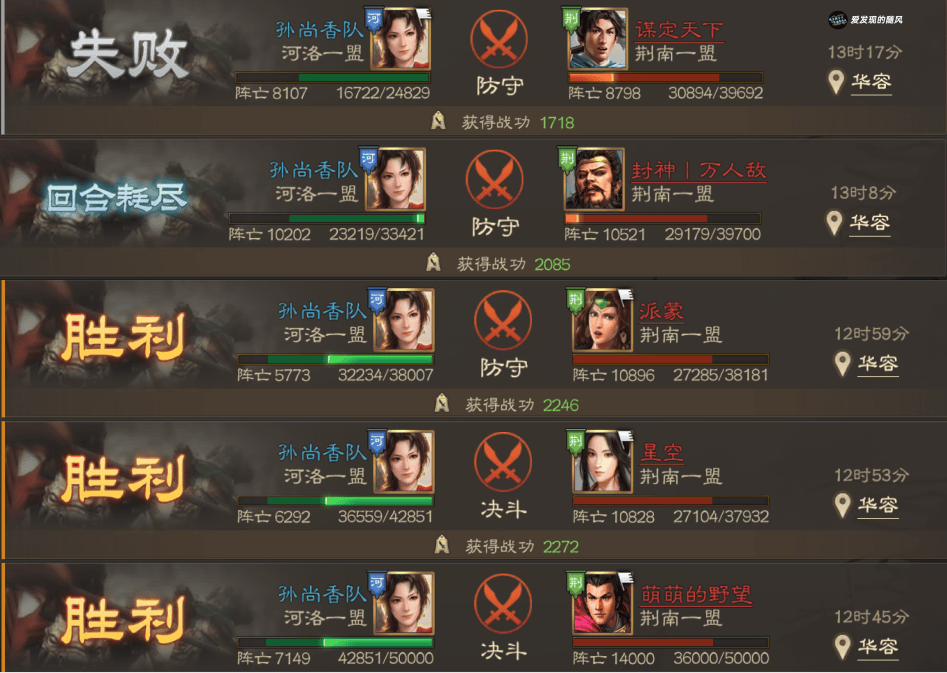Click location pin icon next to 华容 at 13时8分

(x=835, y=223)
